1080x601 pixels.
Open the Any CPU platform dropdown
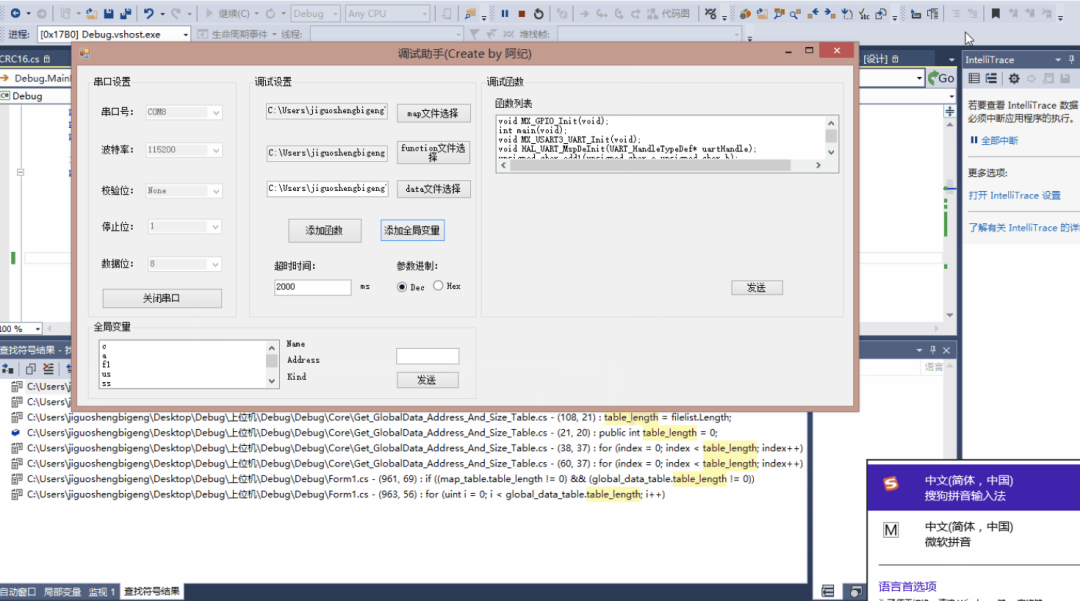coord(388,13)
